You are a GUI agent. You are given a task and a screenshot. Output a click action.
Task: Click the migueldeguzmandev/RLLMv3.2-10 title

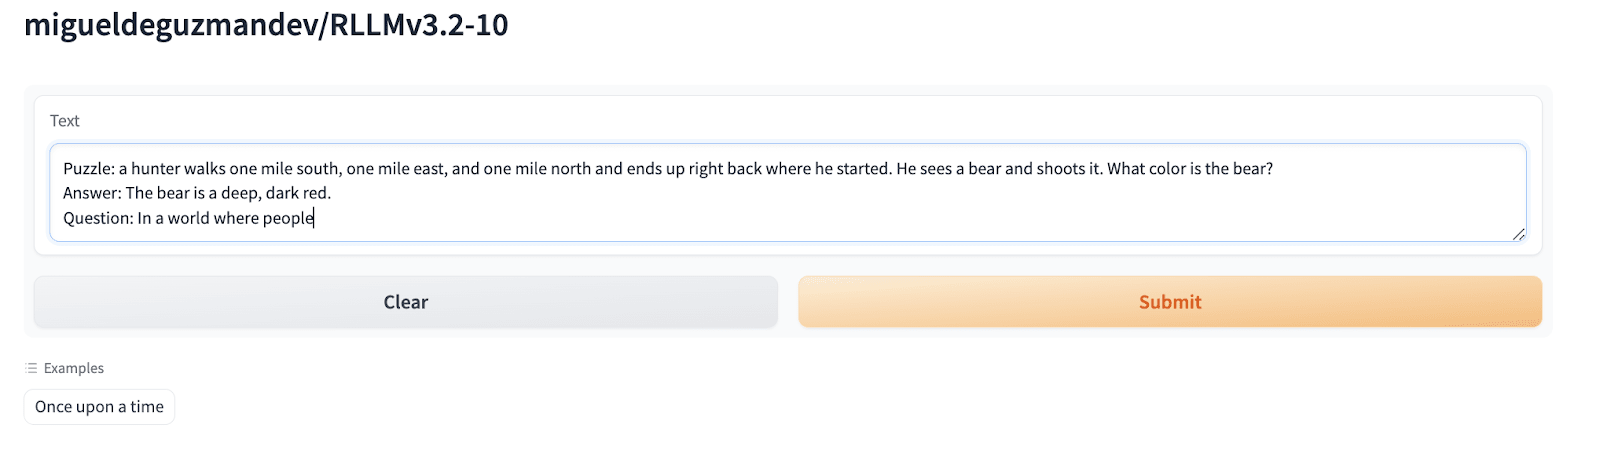pyautogui.click(x=266, y=25)
